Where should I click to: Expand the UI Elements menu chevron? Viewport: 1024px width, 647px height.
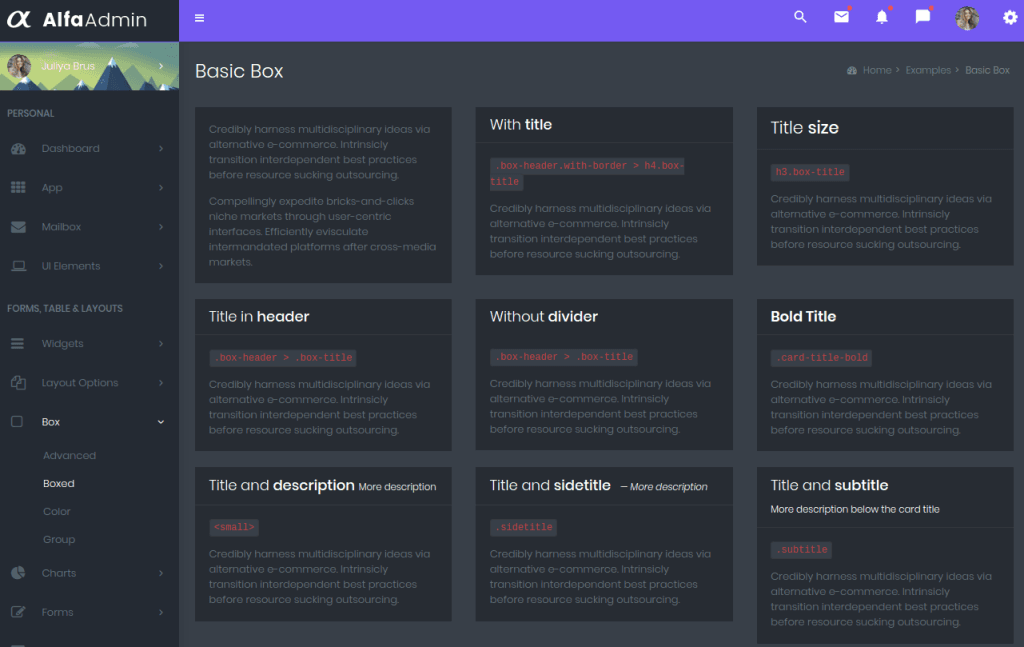pos(161,266)
